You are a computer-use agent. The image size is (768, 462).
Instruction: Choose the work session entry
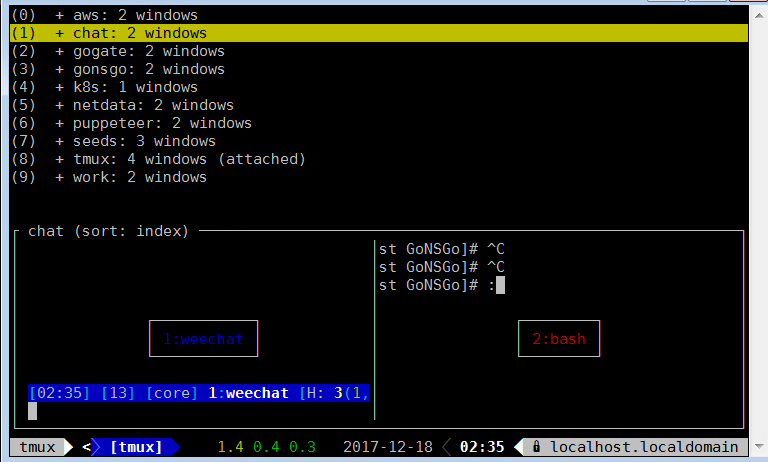click(139, 177)
